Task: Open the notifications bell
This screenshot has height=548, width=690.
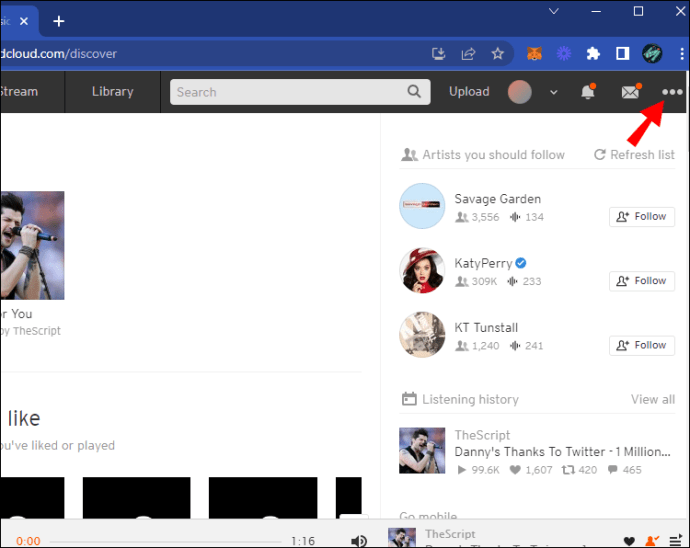Action: (x=588, y=92)
